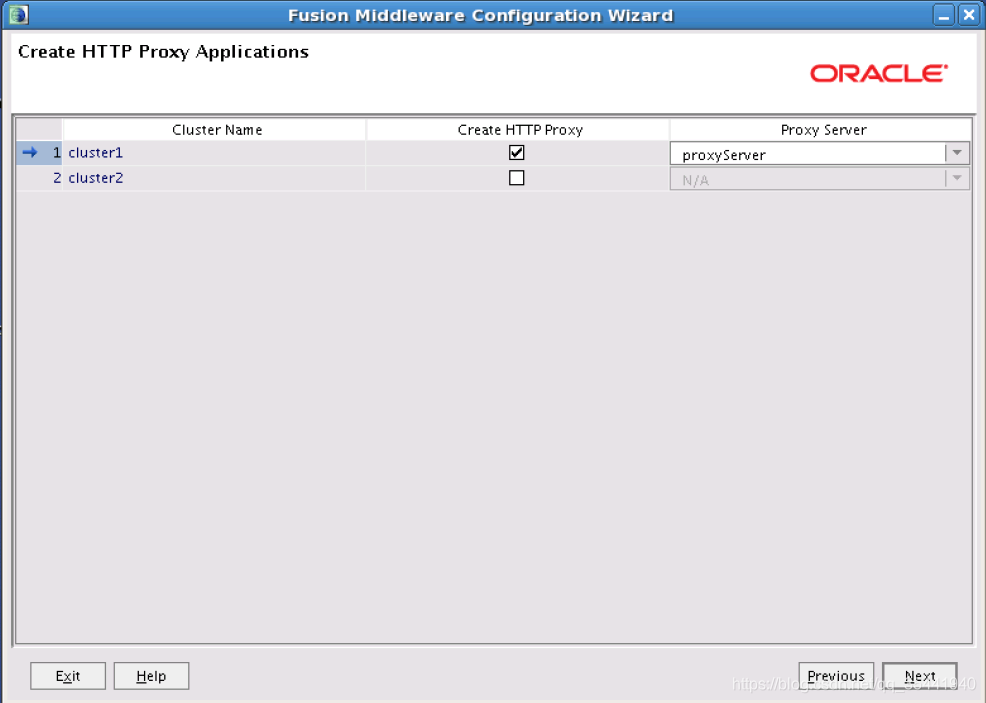Enable Create HTTP Proxy for cluster2
Viewport: 986px width, 703px height.
point(516,178)
